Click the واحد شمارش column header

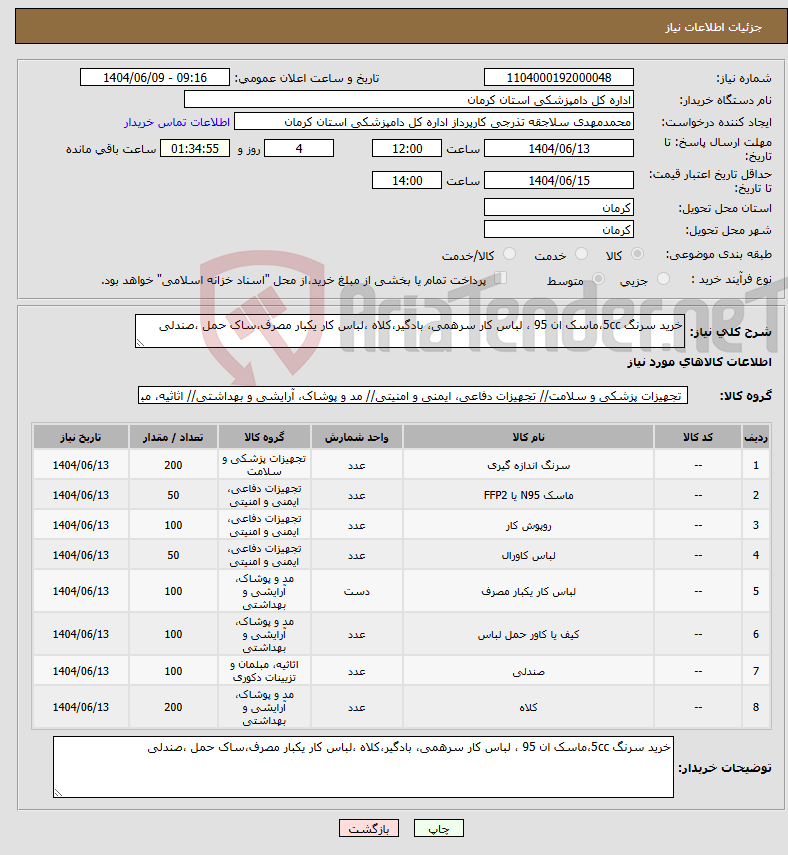pyautogui.click(x=357, y=437)
